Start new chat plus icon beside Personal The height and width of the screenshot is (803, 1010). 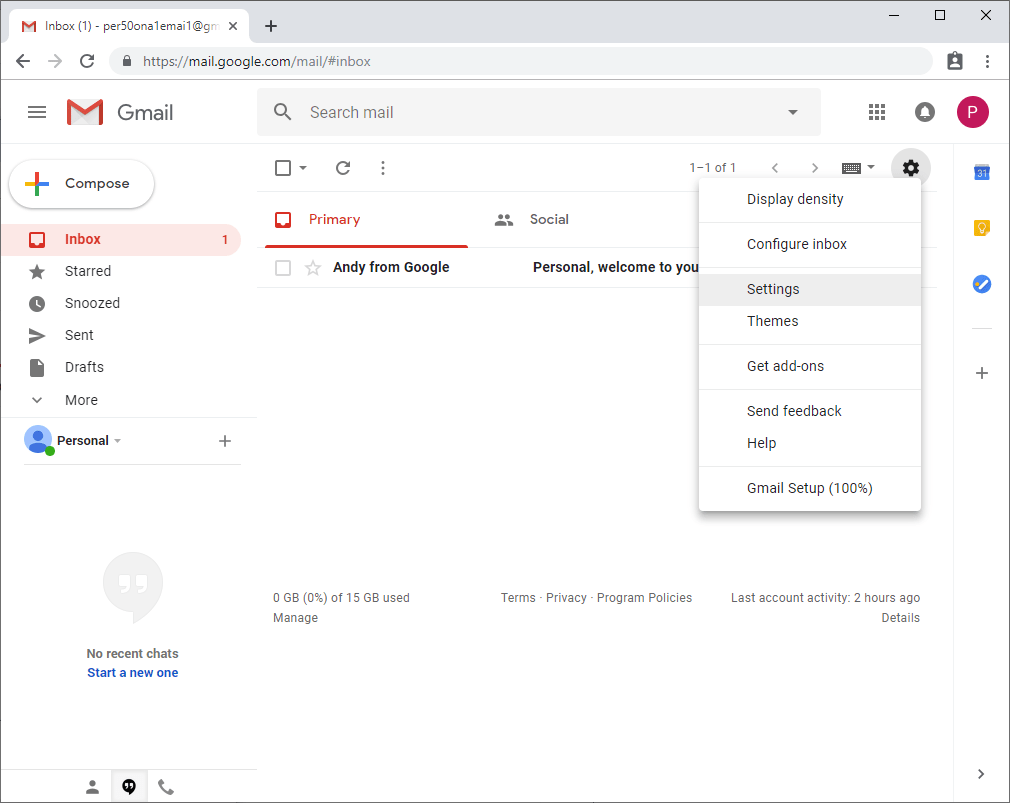pos(225,441)
